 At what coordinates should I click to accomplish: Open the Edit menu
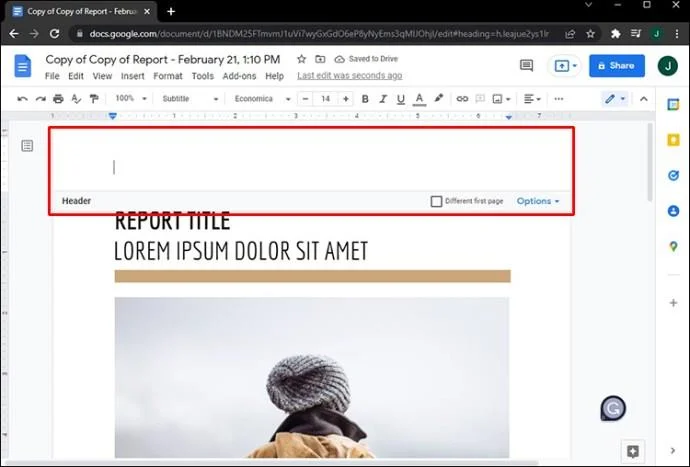76,76
